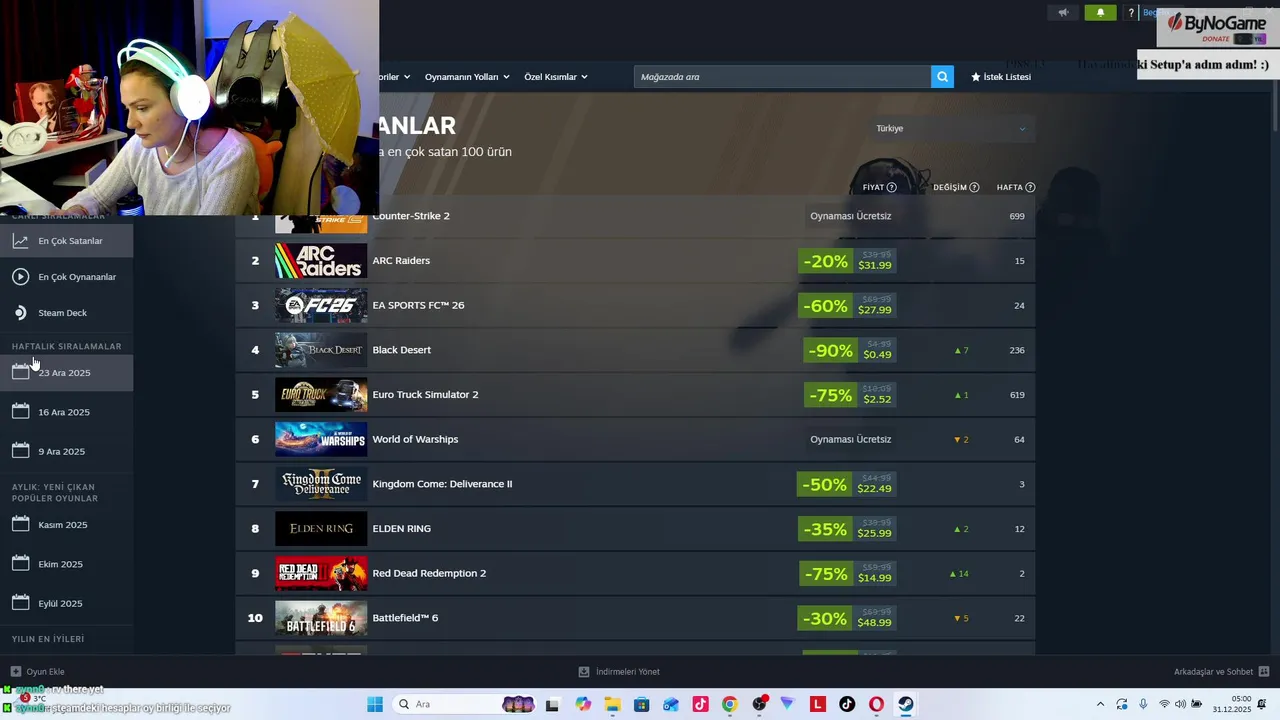The width and height of the screenshot is (1280, 720).
Task: Click the taskbar volume speaker icon
Action: coord(1180,704)
